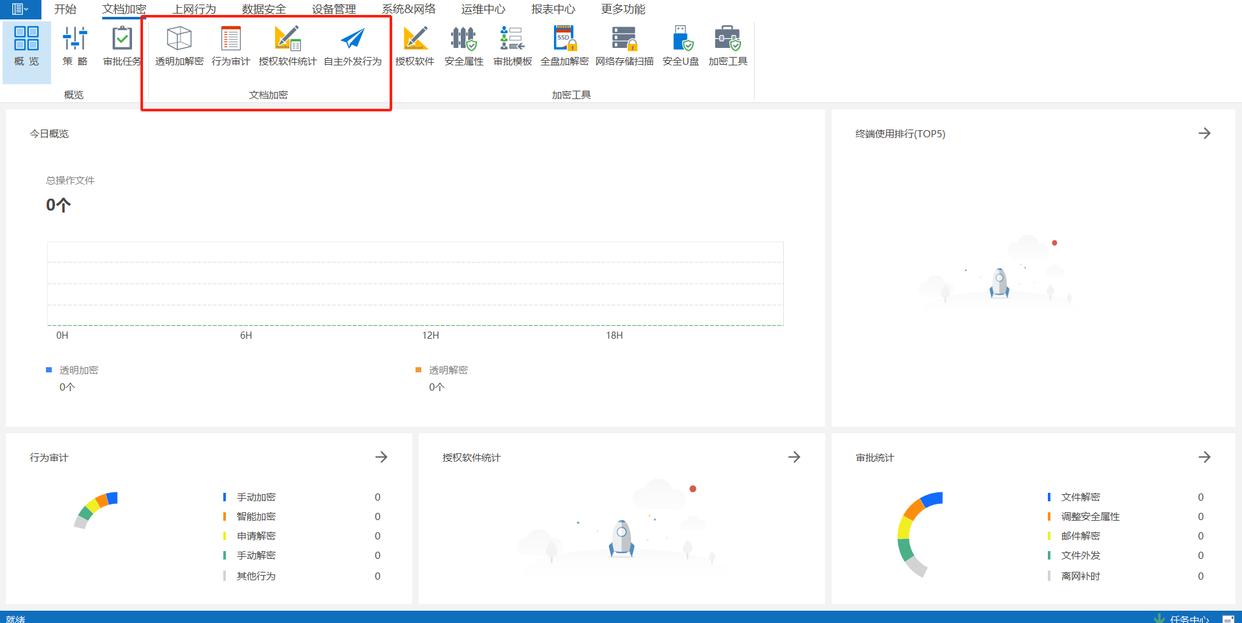The image size is (1242, 623).
Task: Open the application menu dropdown at top-left
Action: click(x=20, y=9)
